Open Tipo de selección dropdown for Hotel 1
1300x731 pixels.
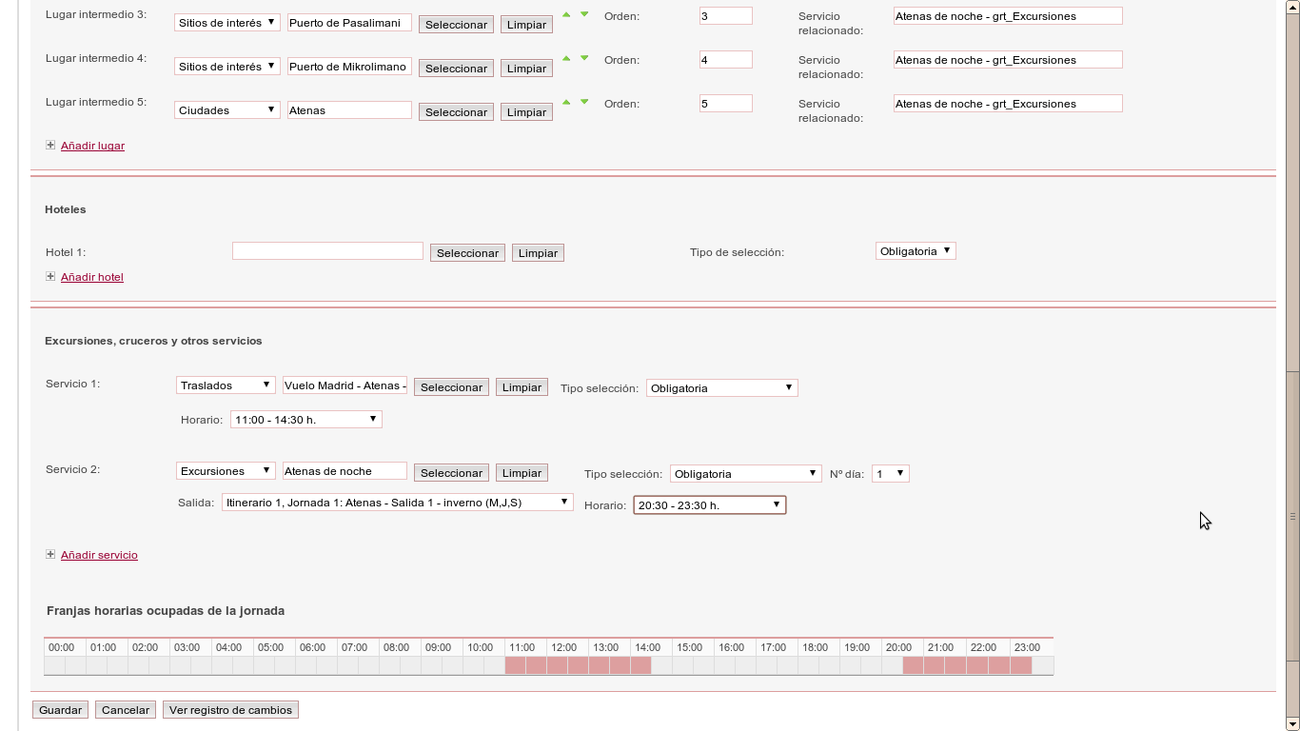pyautogui.click(x=915, y=250)
